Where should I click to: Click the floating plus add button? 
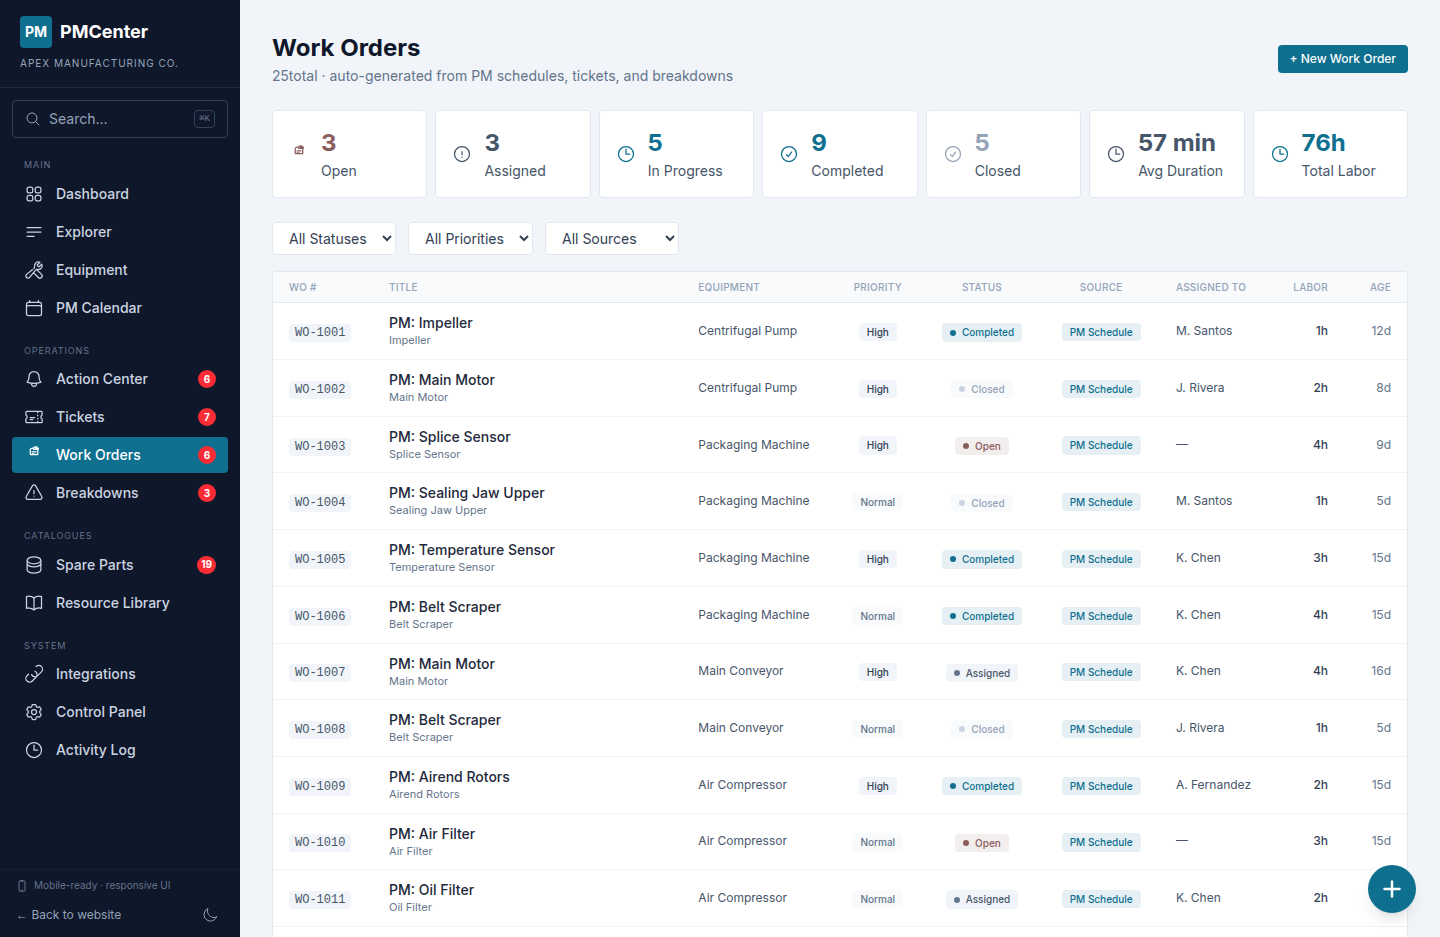[x=1391, y=889]
